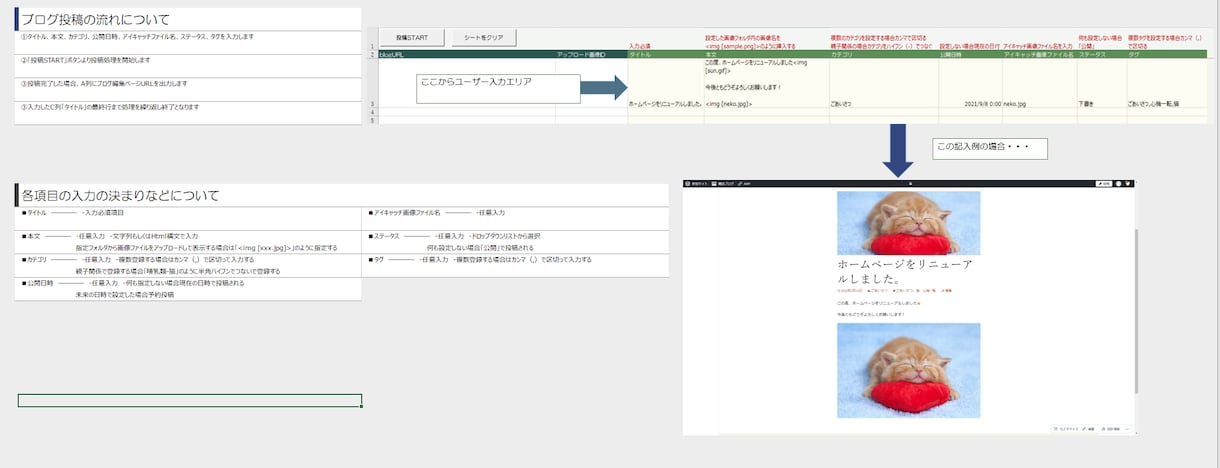
Task: Select the date cell 2021/9/8 0:00
Action: click(x=969, y=83)
